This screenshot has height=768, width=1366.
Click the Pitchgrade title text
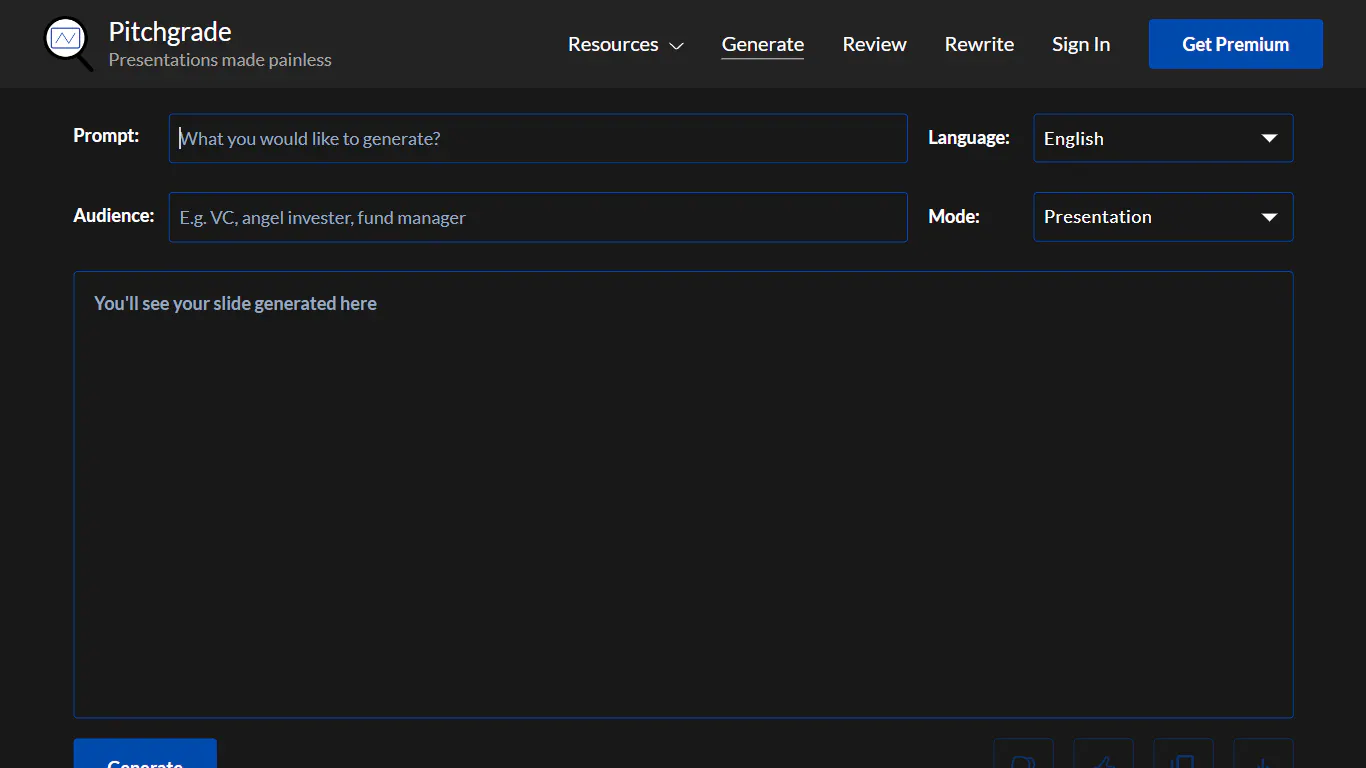click(x=169, y=31)
